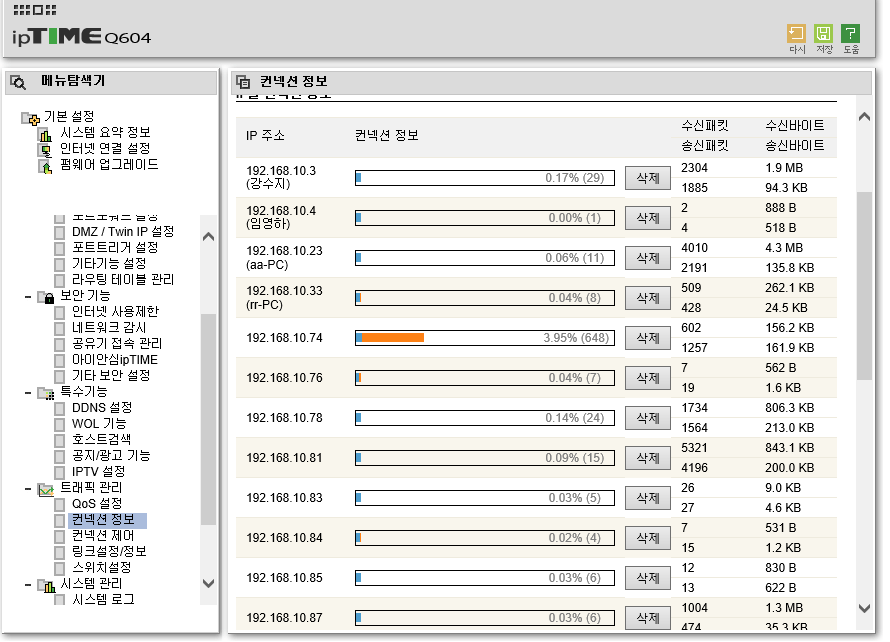The height and width of the screenshot is (642, 890).
Task: Open WOL 기능 menu item
Action: (x=99, y=423)
